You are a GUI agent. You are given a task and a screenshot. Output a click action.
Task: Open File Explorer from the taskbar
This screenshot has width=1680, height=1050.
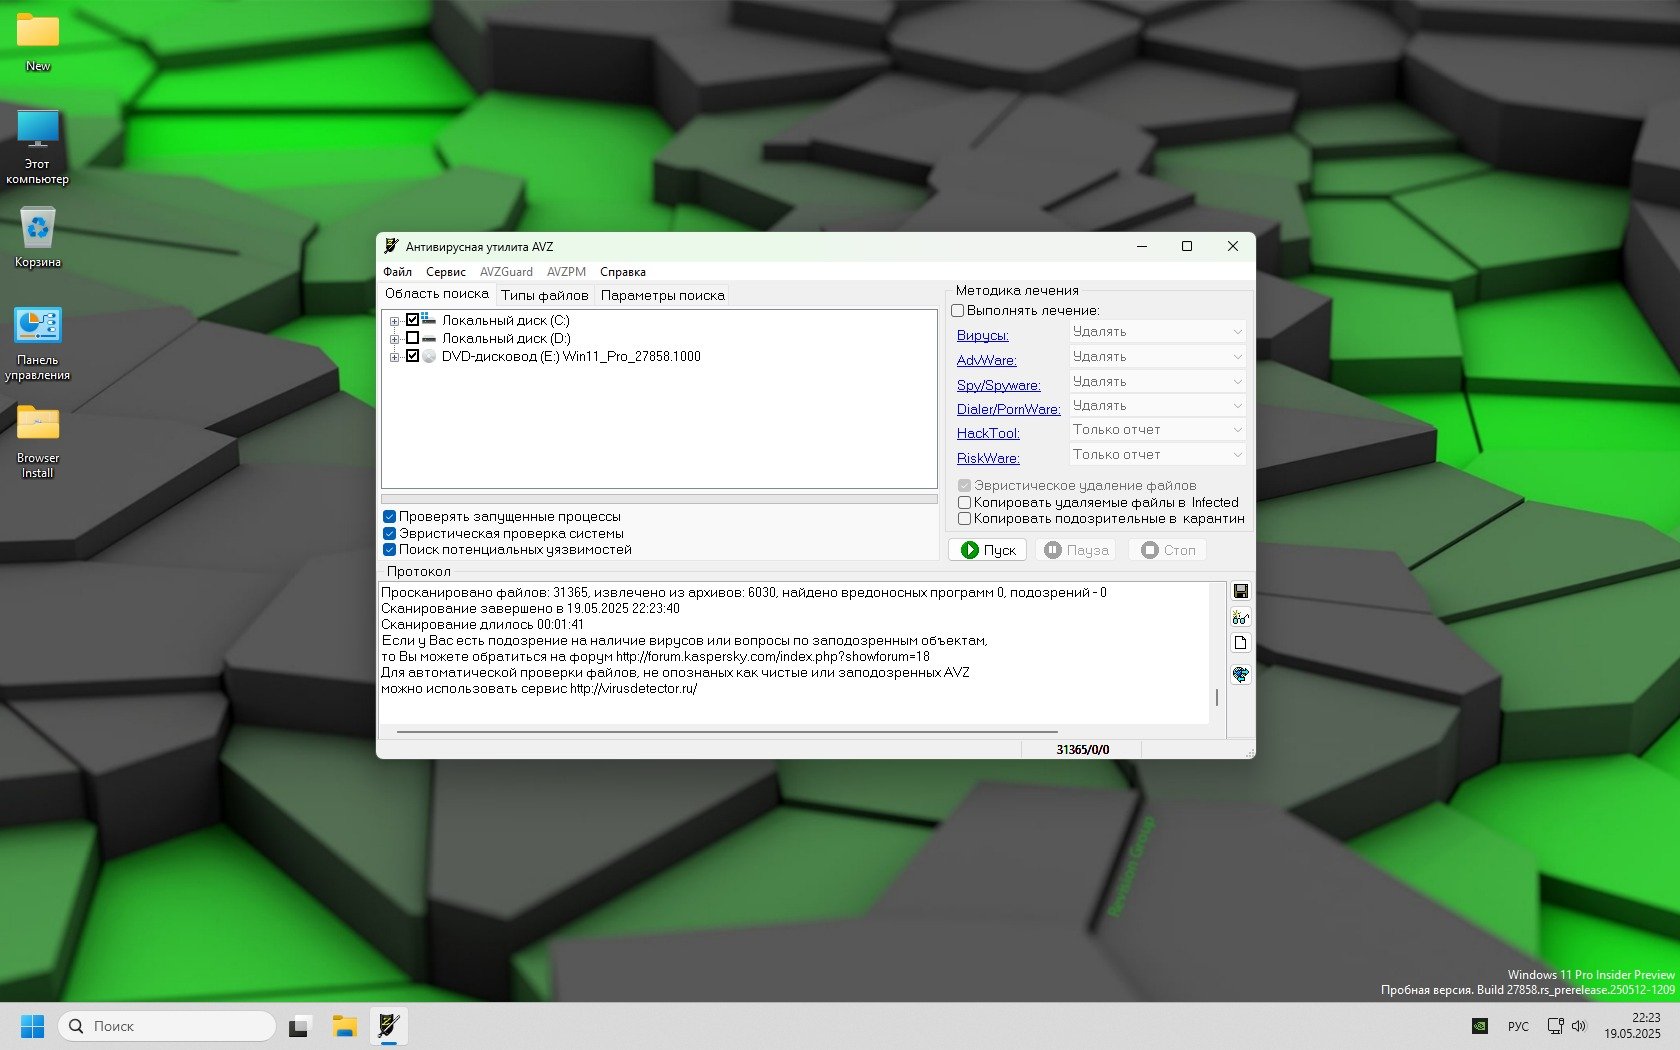[345, 1026]
